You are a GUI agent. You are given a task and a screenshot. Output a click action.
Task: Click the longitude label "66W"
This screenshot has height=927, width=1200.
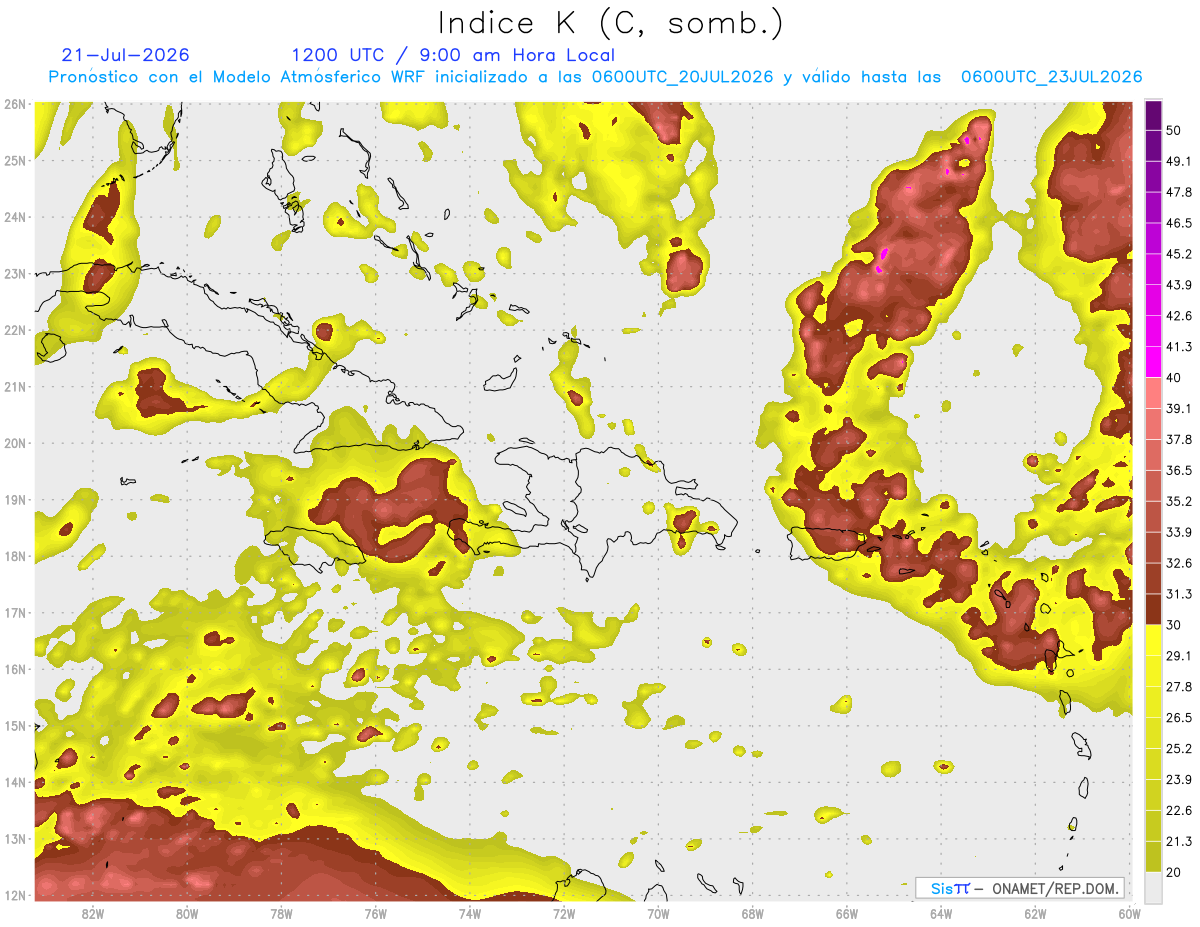[846, 913]
